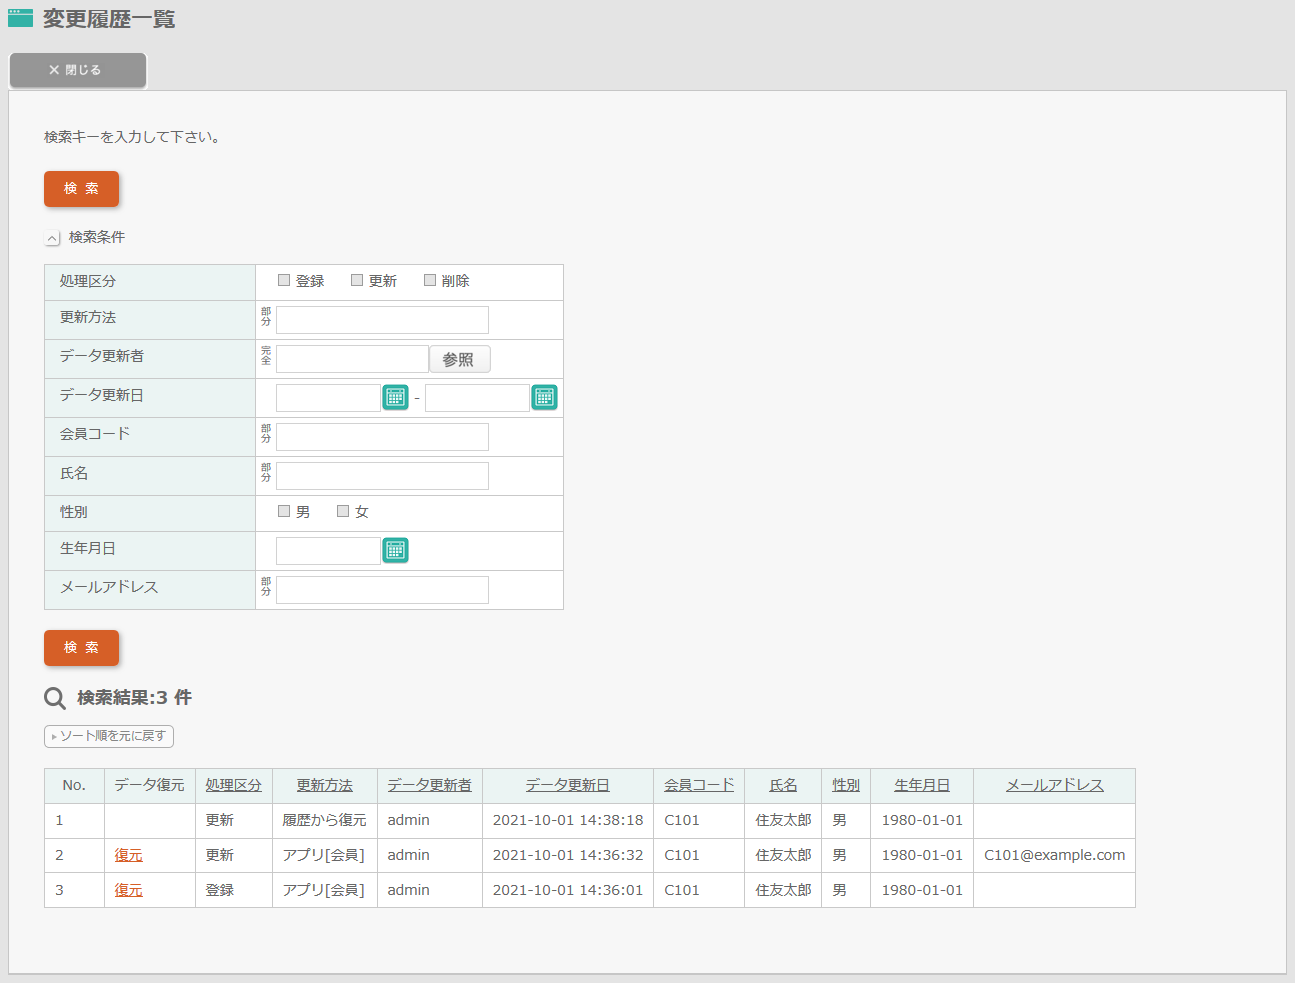This screenshot has height=983, width=1295.
Task: Sort by 氏名 column header
Action: (x=783, y=785)
